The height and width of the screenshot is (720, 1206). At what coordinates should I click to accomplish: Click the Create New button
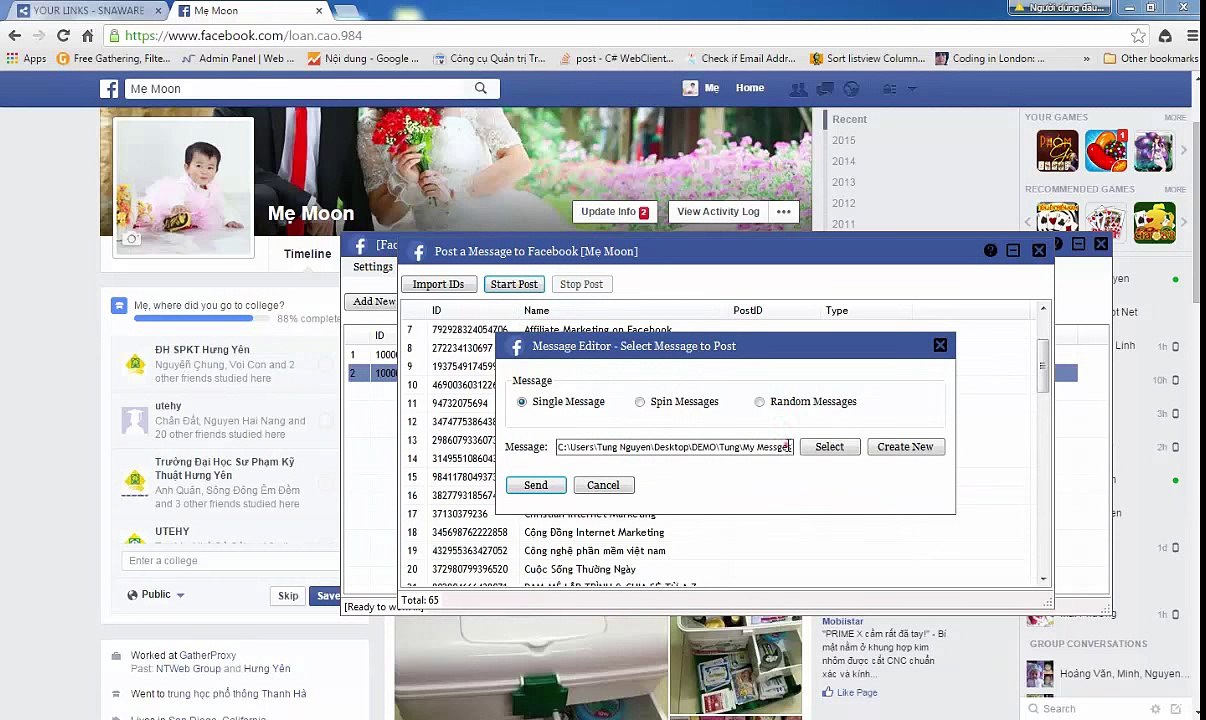[905, 447]
